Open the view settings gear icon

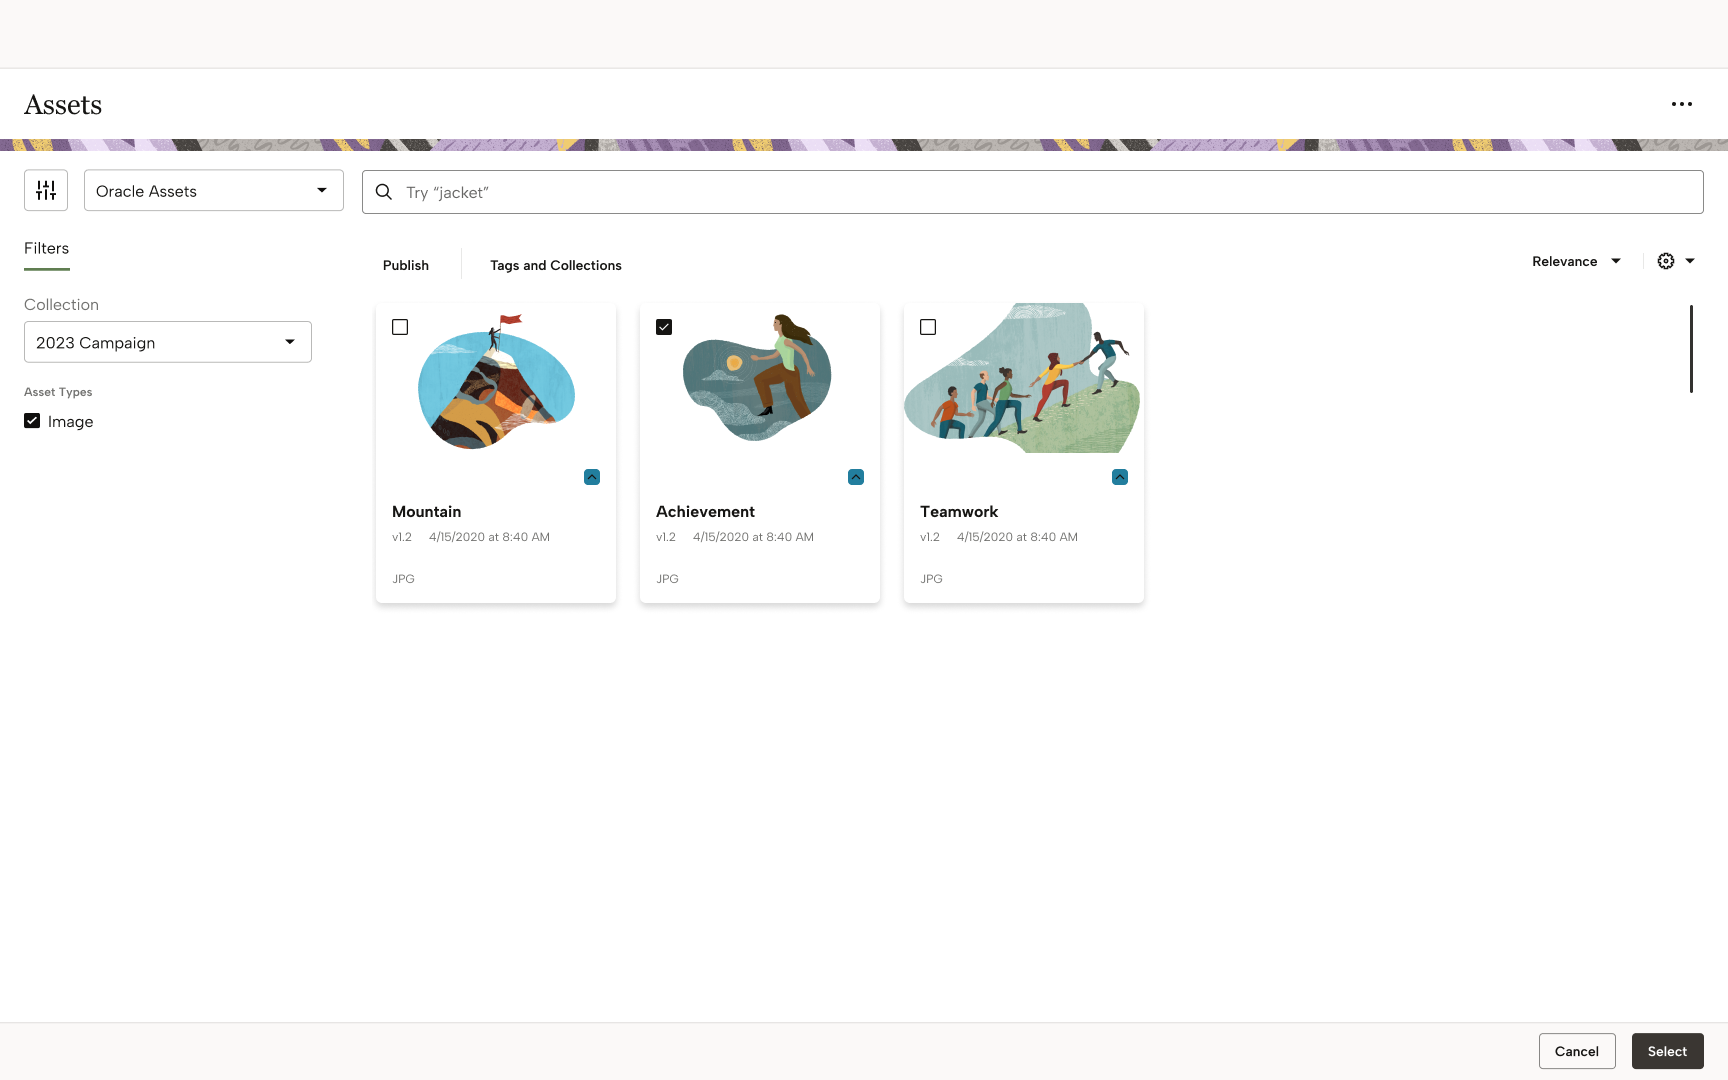pos(1666,261)
